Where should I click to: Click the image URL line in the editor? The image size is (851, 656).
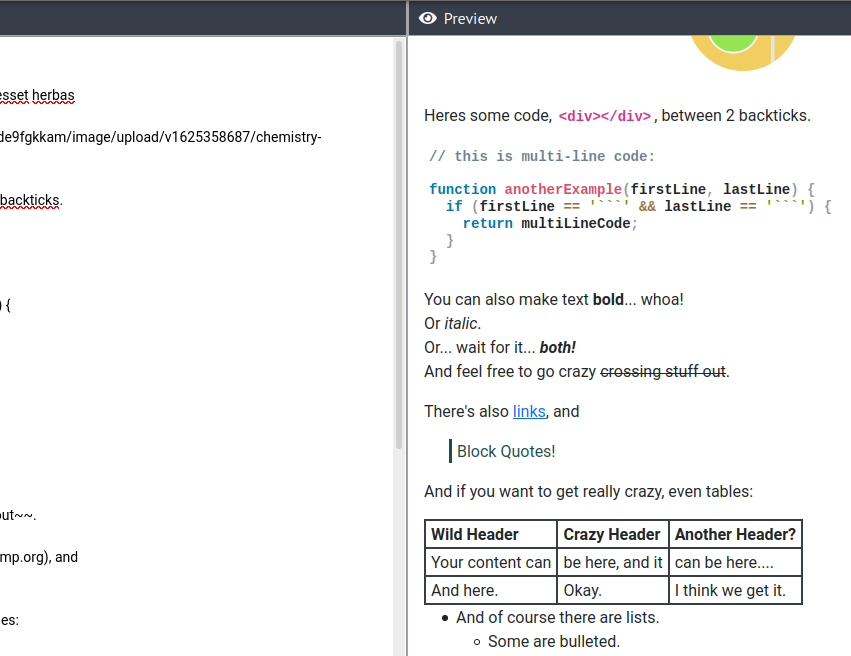pos(161,137)
